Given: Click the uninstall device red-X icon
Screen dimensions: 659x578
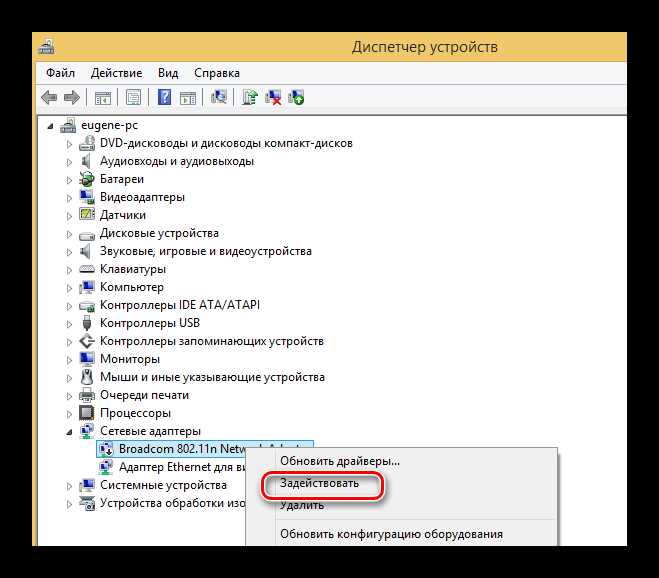Looking at the screenshot, I should [273, 97].
